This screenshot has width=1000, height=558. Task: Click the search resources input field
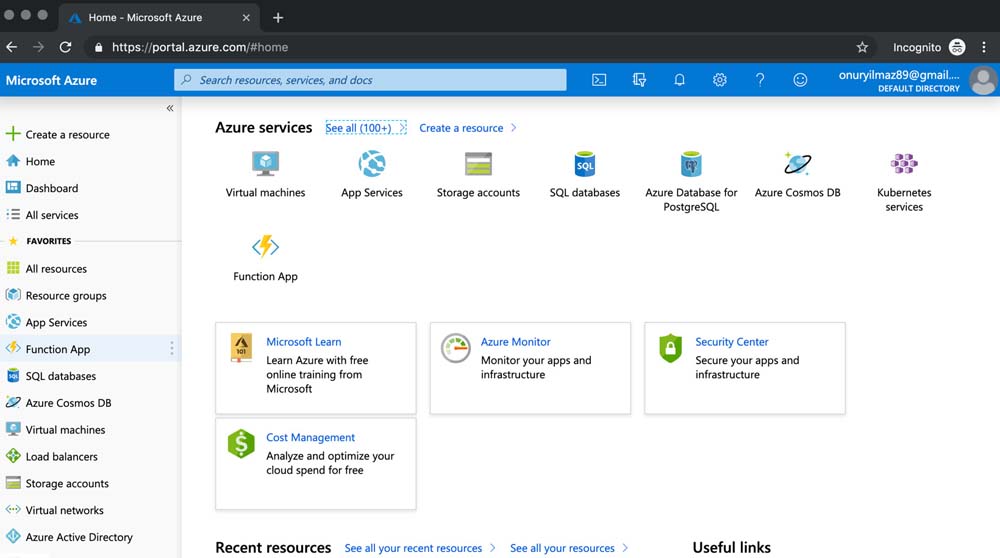point(370,80)
